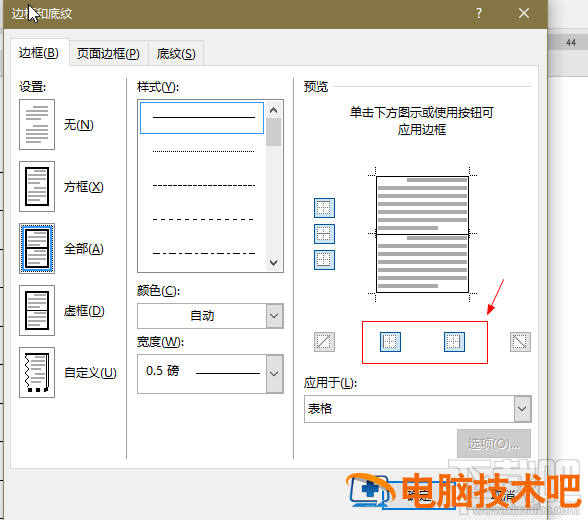Pick the 全部(A) all borders setting icon
Viewport: 588px width, 520px height.
(x=37, y=248)
